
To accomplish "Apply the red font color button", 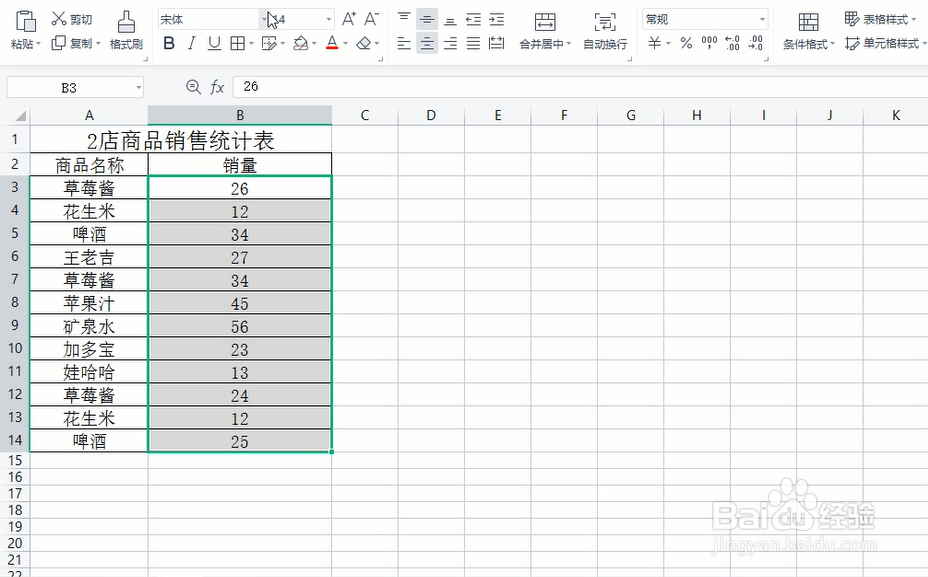I will pyautogui.click(x=332, y=43).
